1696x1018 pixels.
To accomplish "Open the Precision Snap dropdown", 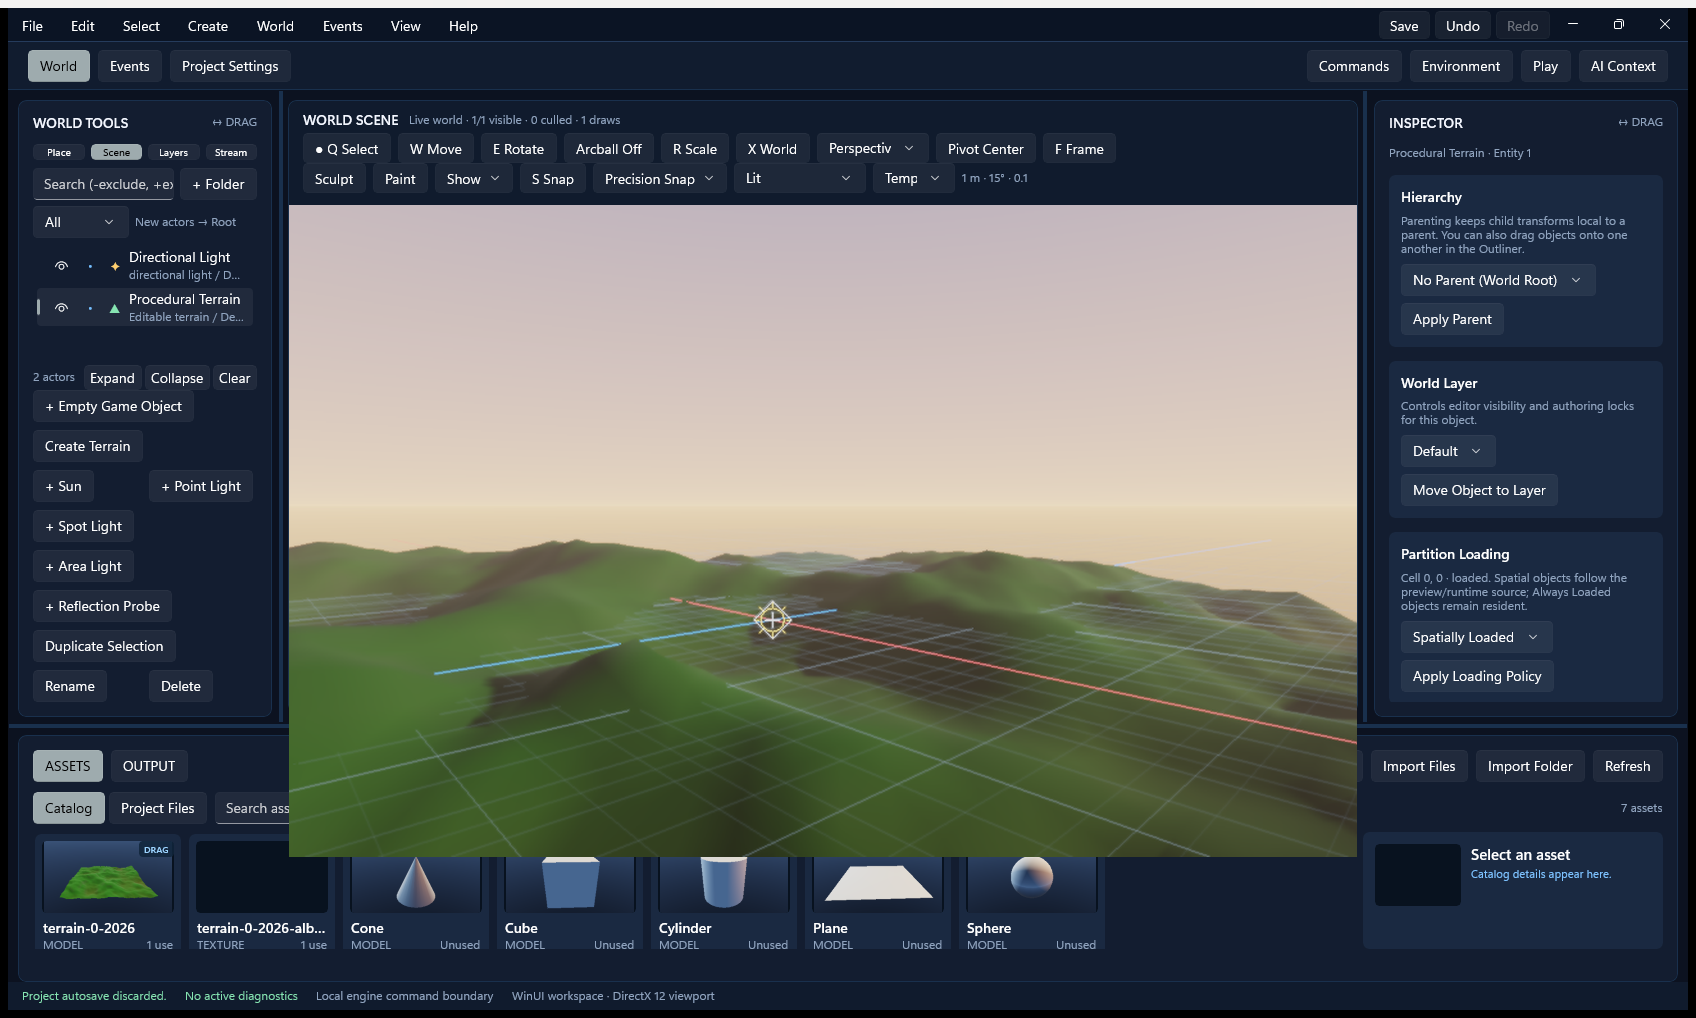I will [x=659, y=179].
